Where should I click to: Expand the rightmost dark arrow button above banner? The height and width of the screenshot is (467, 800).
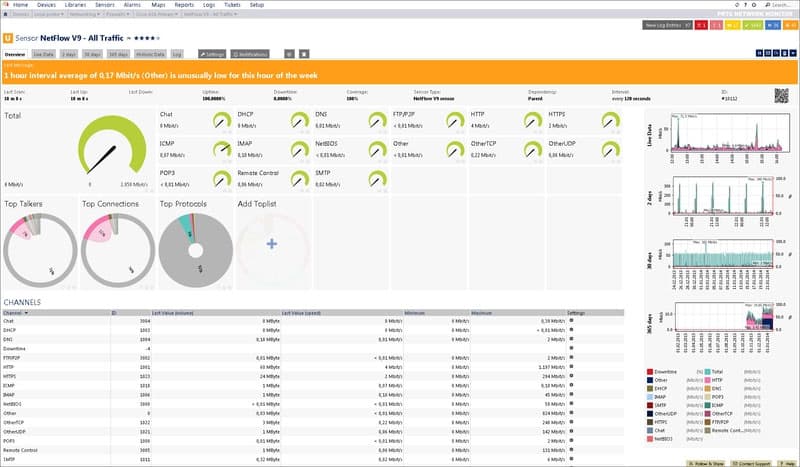click(x=793, y=53)
